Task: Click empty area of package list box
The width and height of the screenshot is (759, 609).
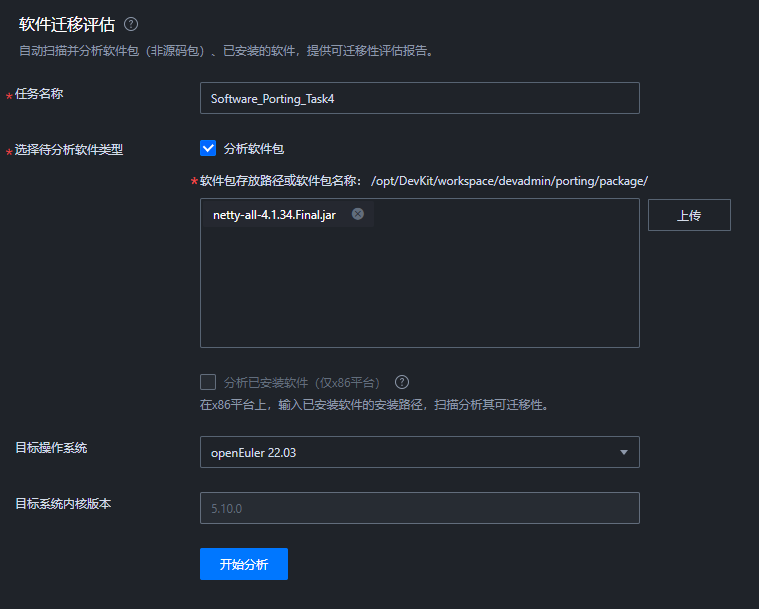Action: pos(420,290)
